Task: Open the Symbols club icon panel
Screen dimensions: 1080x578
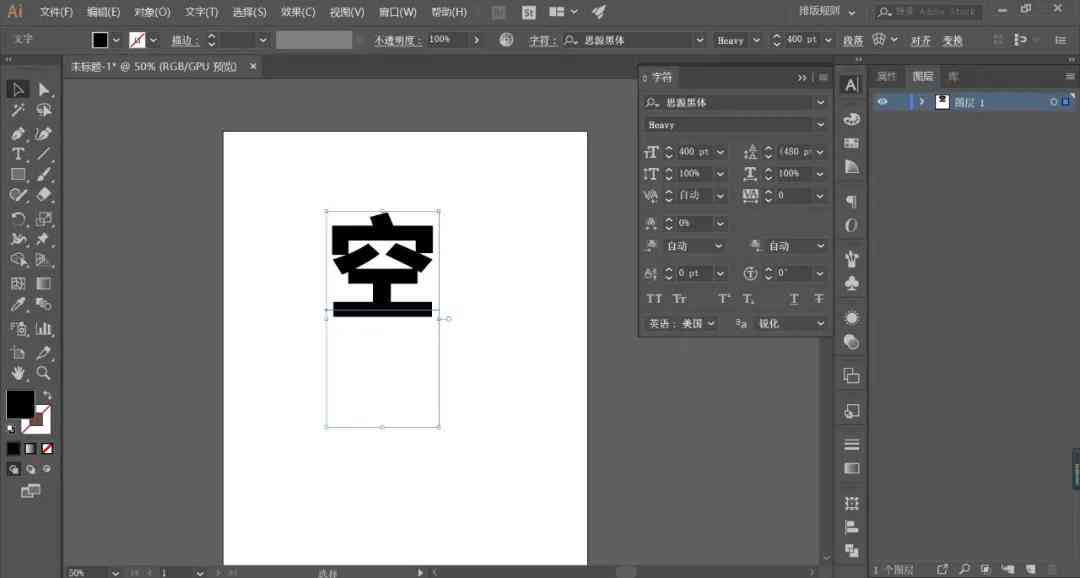Action: [851, 283]
